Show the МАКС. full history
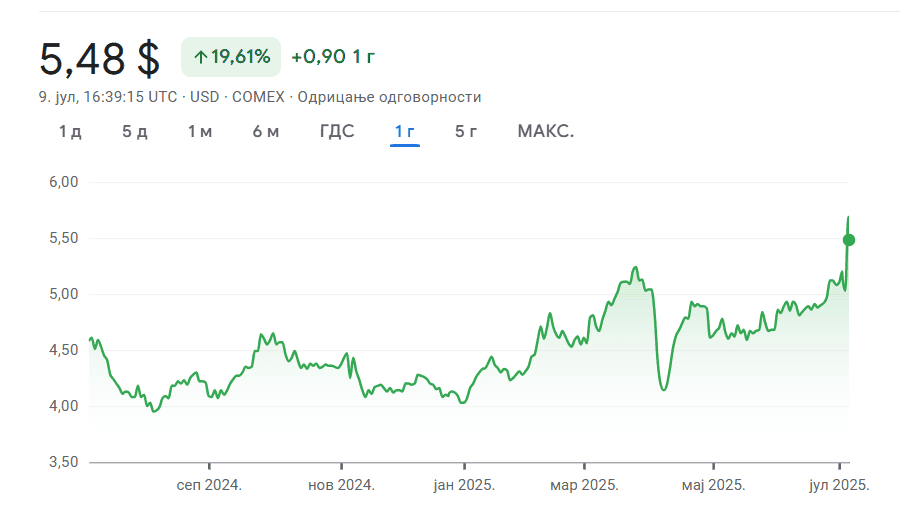 tap(546, 132)
